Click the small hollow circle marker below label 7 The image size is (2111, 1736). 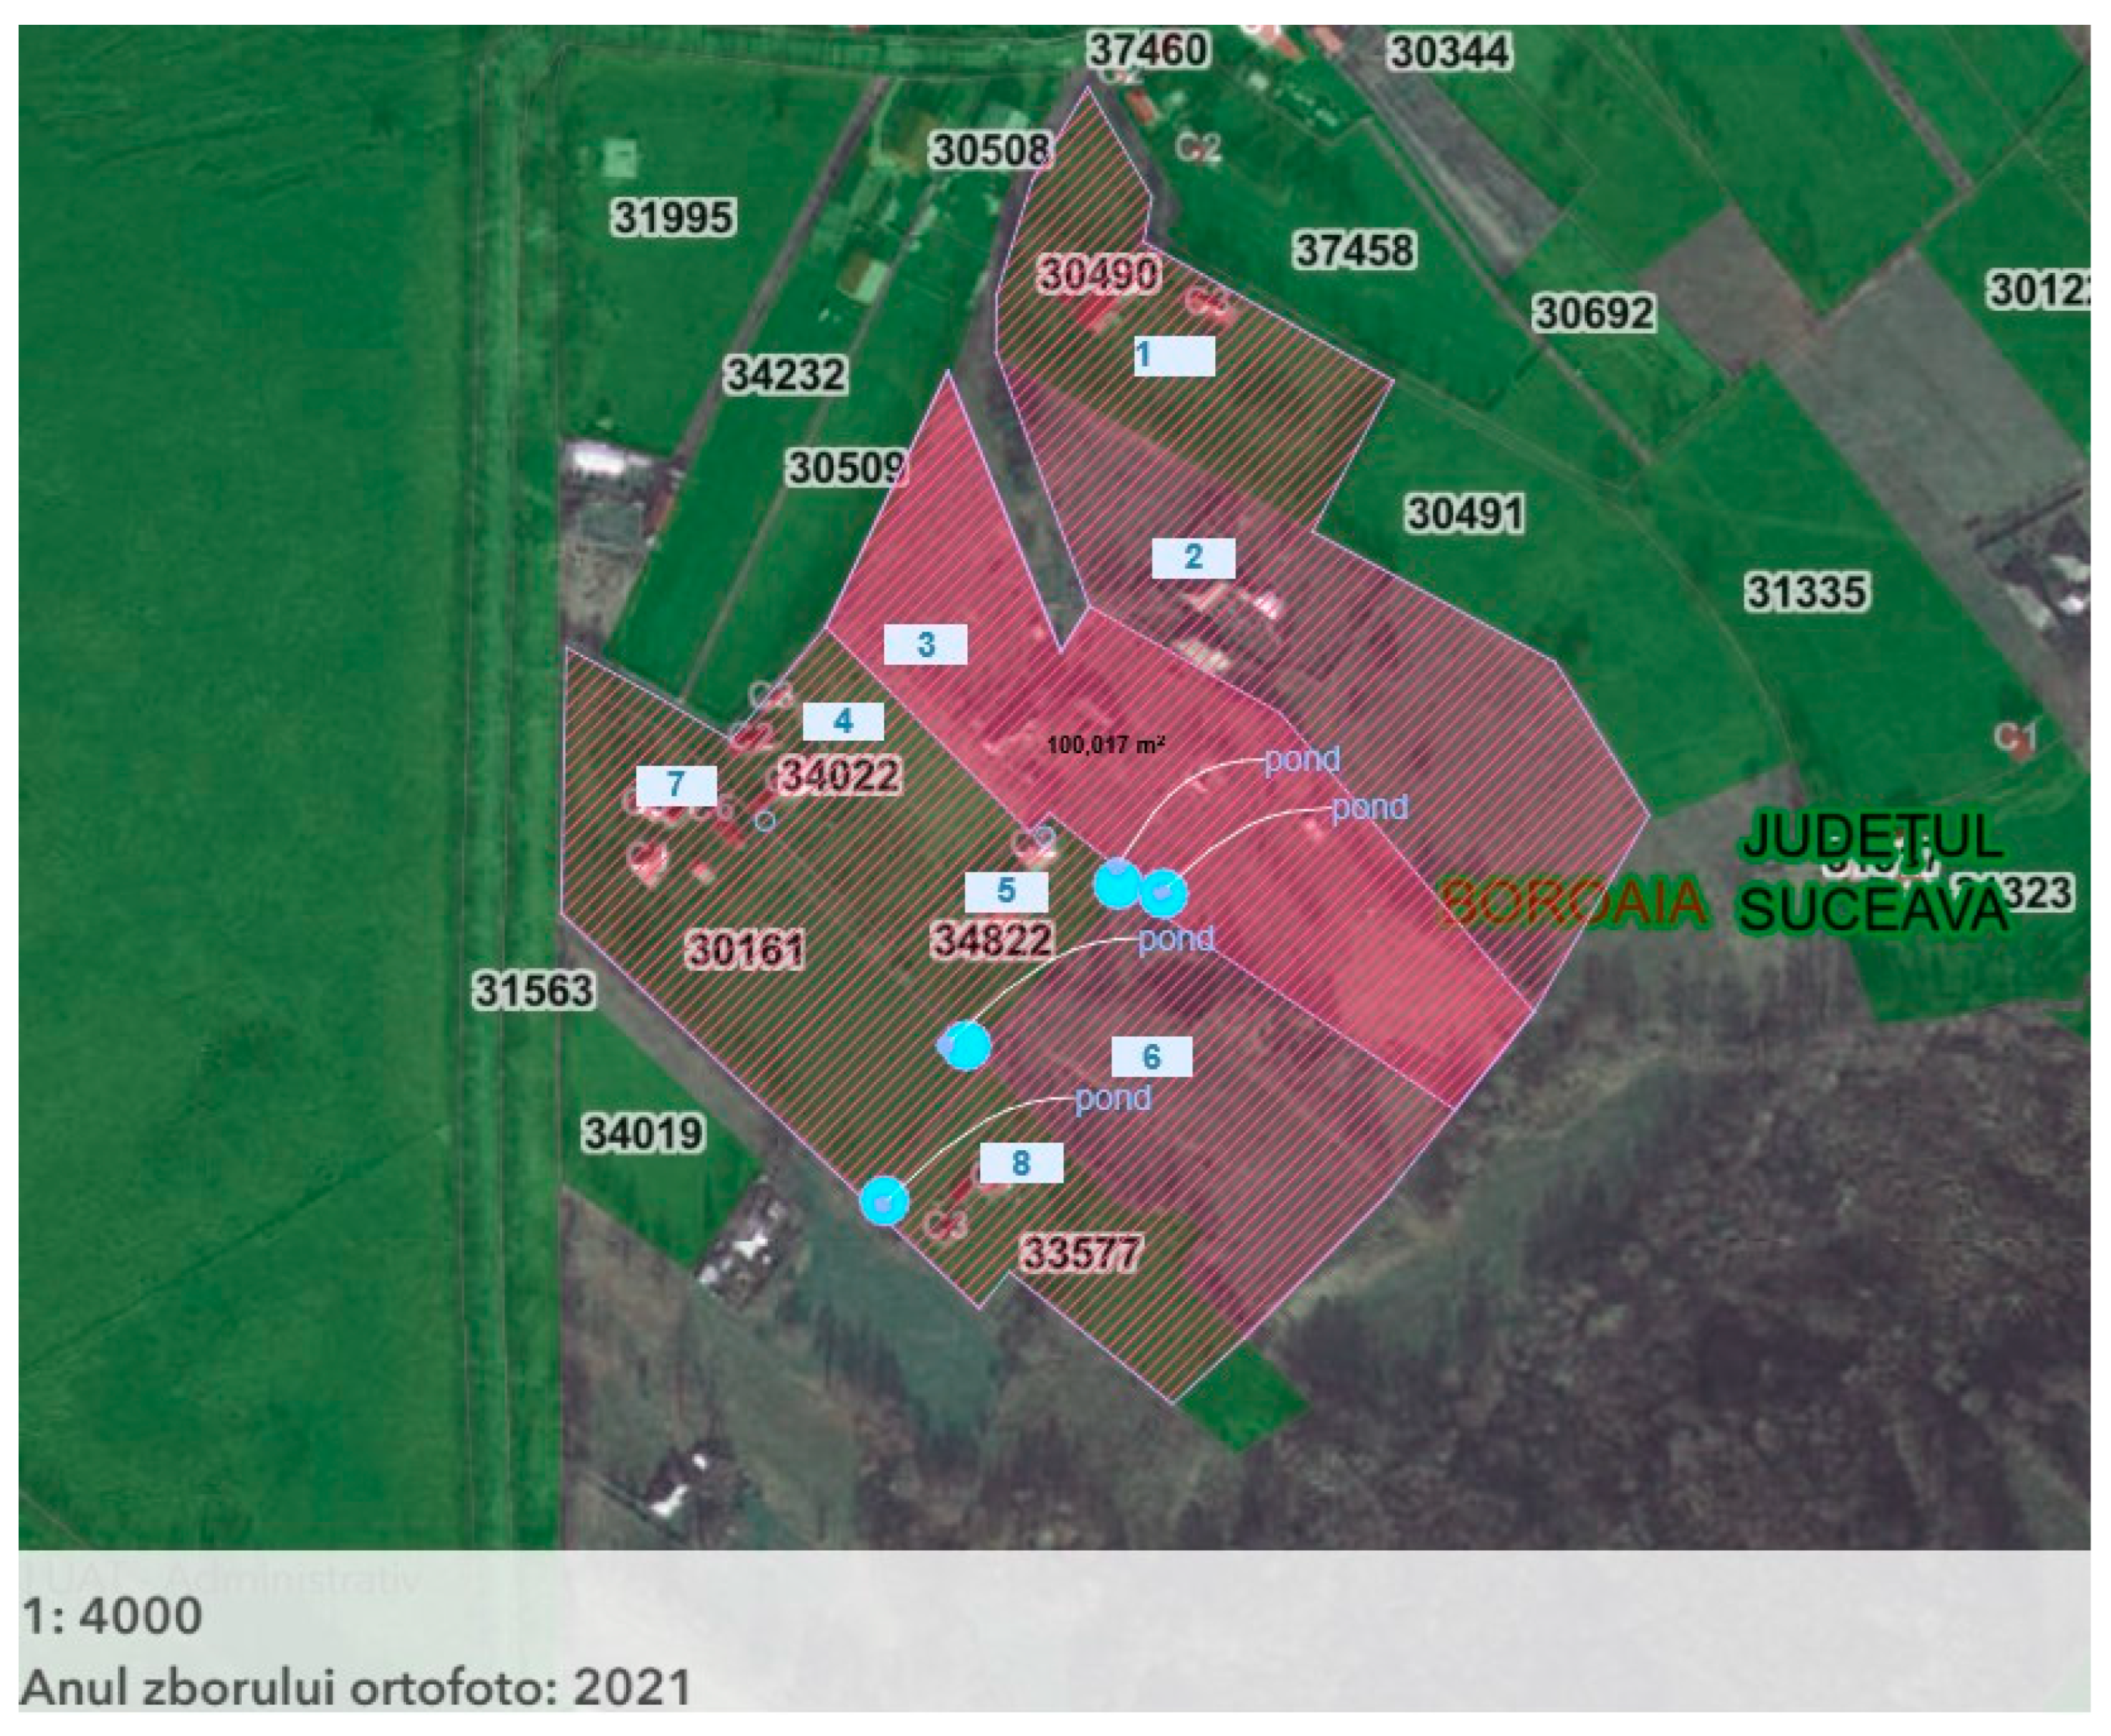pos(765,821)
